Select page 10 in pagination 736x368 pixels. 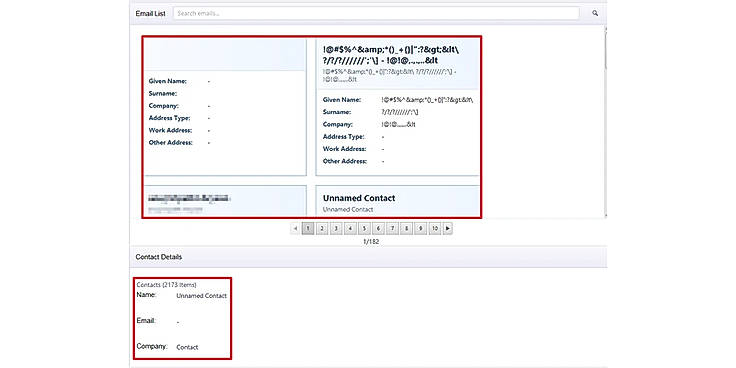(x=435, y=229)
